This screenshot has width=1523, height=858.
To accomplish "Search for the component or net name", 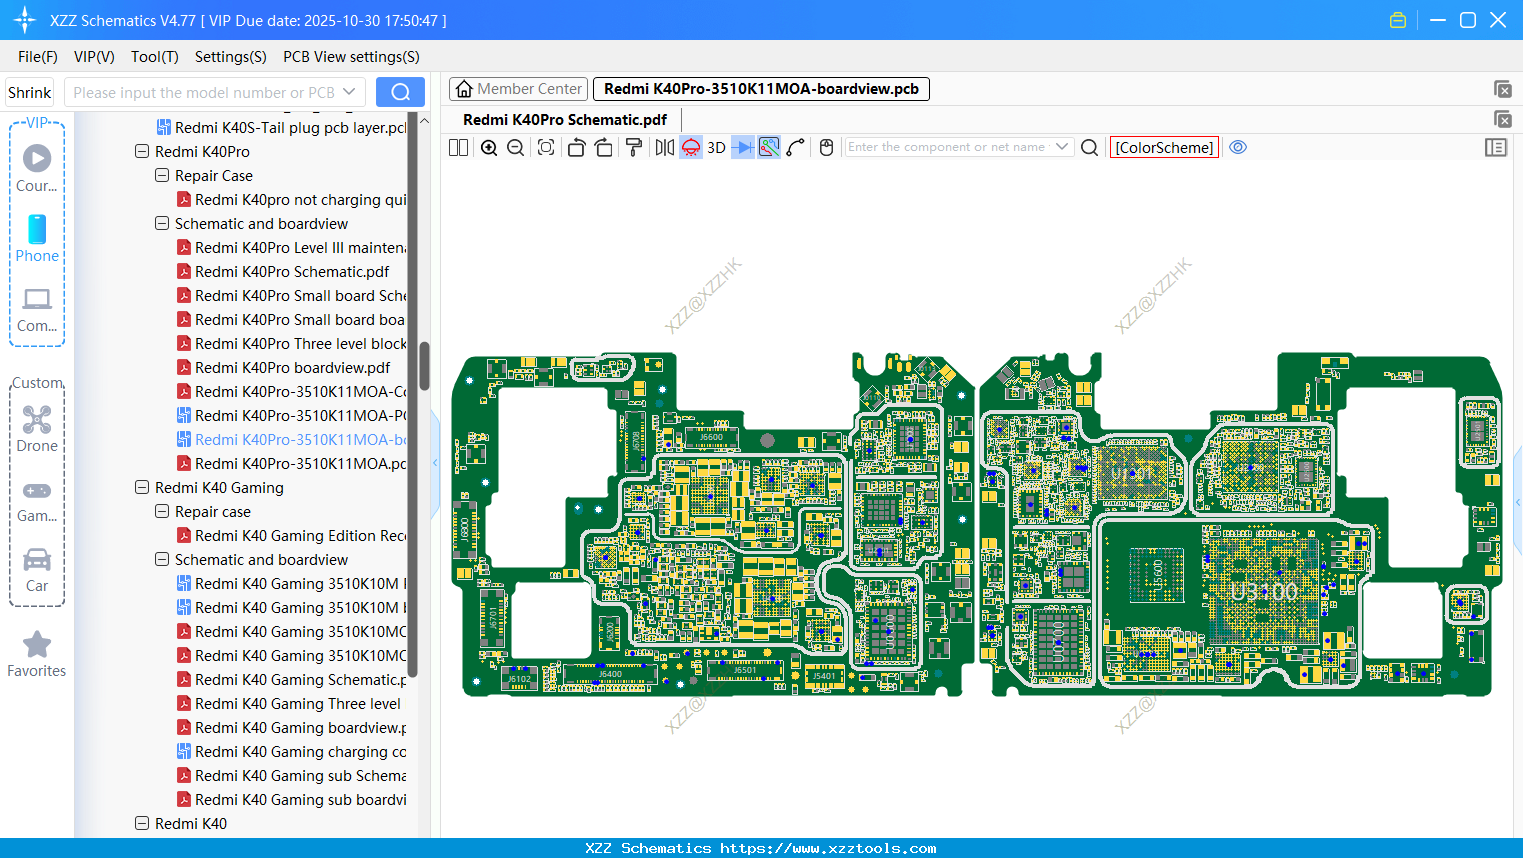I will (x=1090, y=148).
